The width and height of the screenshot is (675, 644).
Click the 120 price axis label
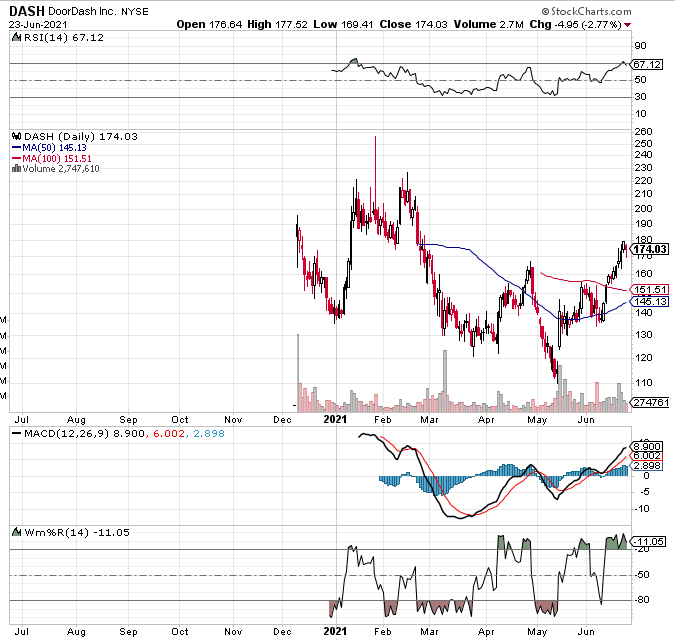pyautogui.click(x=644, y=358)
